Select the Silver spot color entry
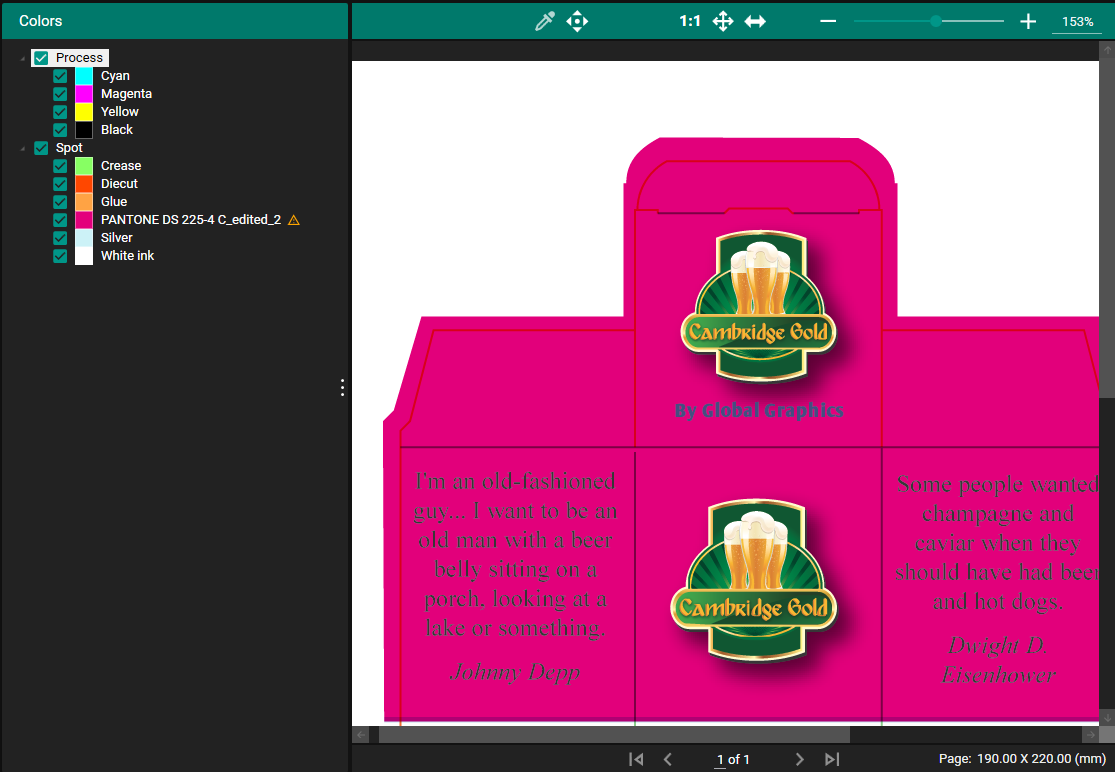 pyautogui.click(x=116, y=238)
